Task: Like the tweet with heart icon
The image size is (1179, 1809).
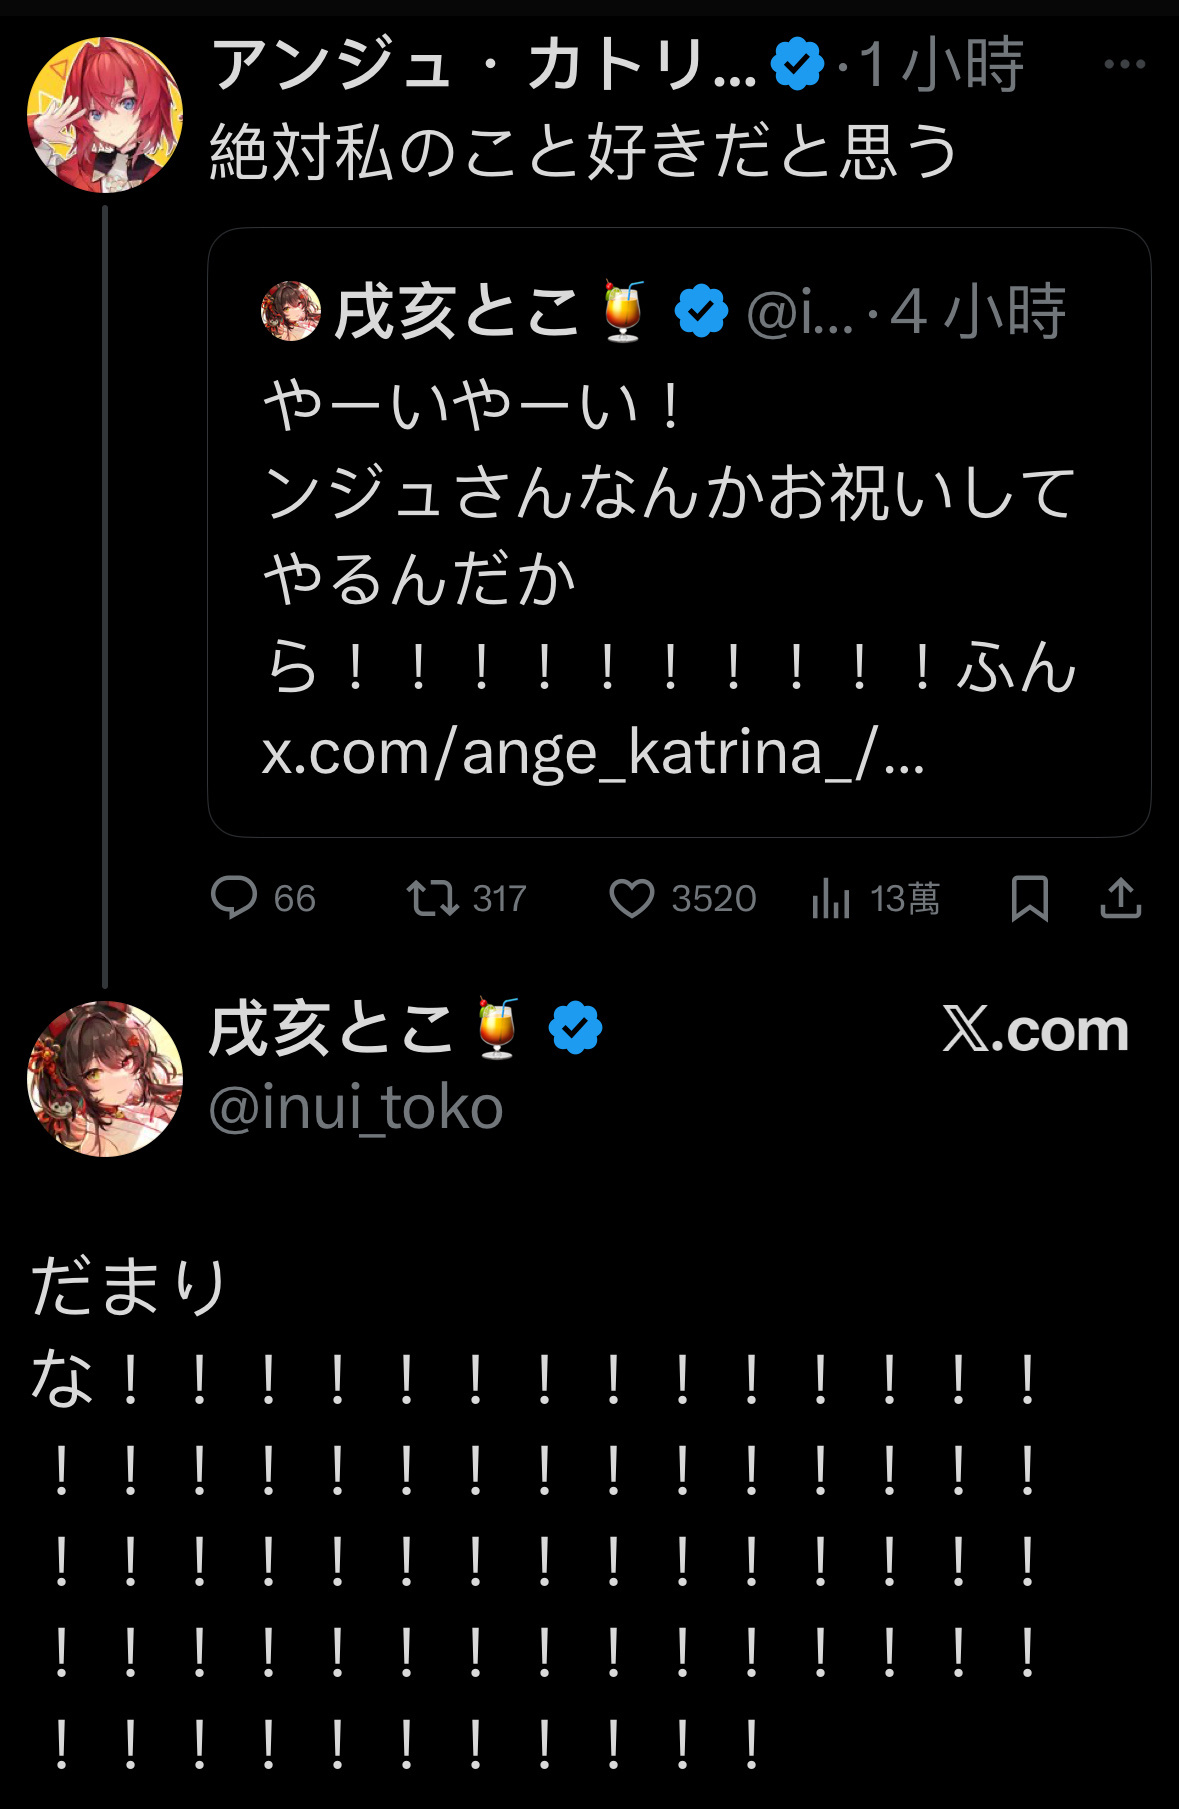Action: tap(632, 898)
